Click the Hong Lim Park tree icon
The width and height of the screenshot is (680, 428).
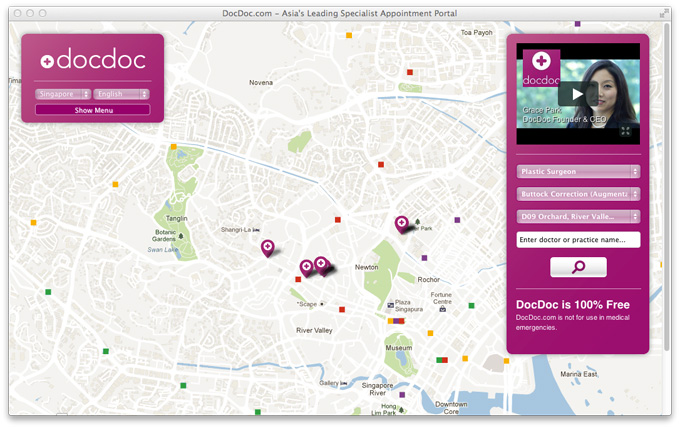402,409
